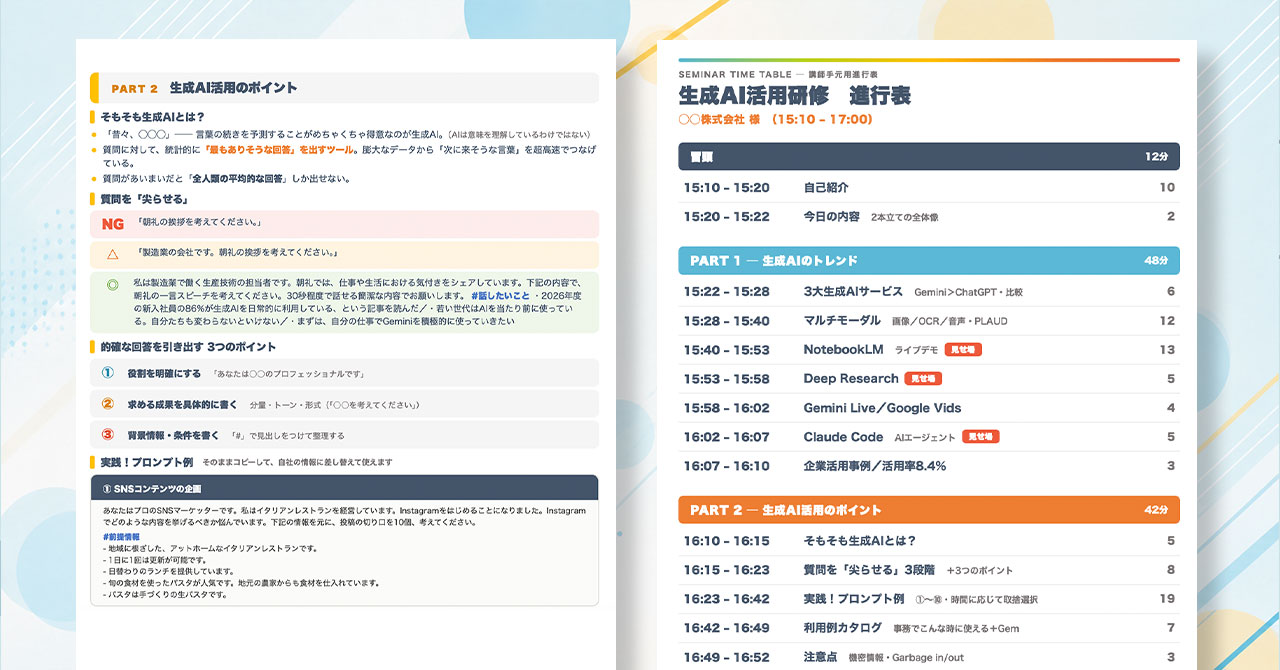1280x670 pixels.
Task: Click the 16:07 - 16:10 time cell
Action: point(726,466)
